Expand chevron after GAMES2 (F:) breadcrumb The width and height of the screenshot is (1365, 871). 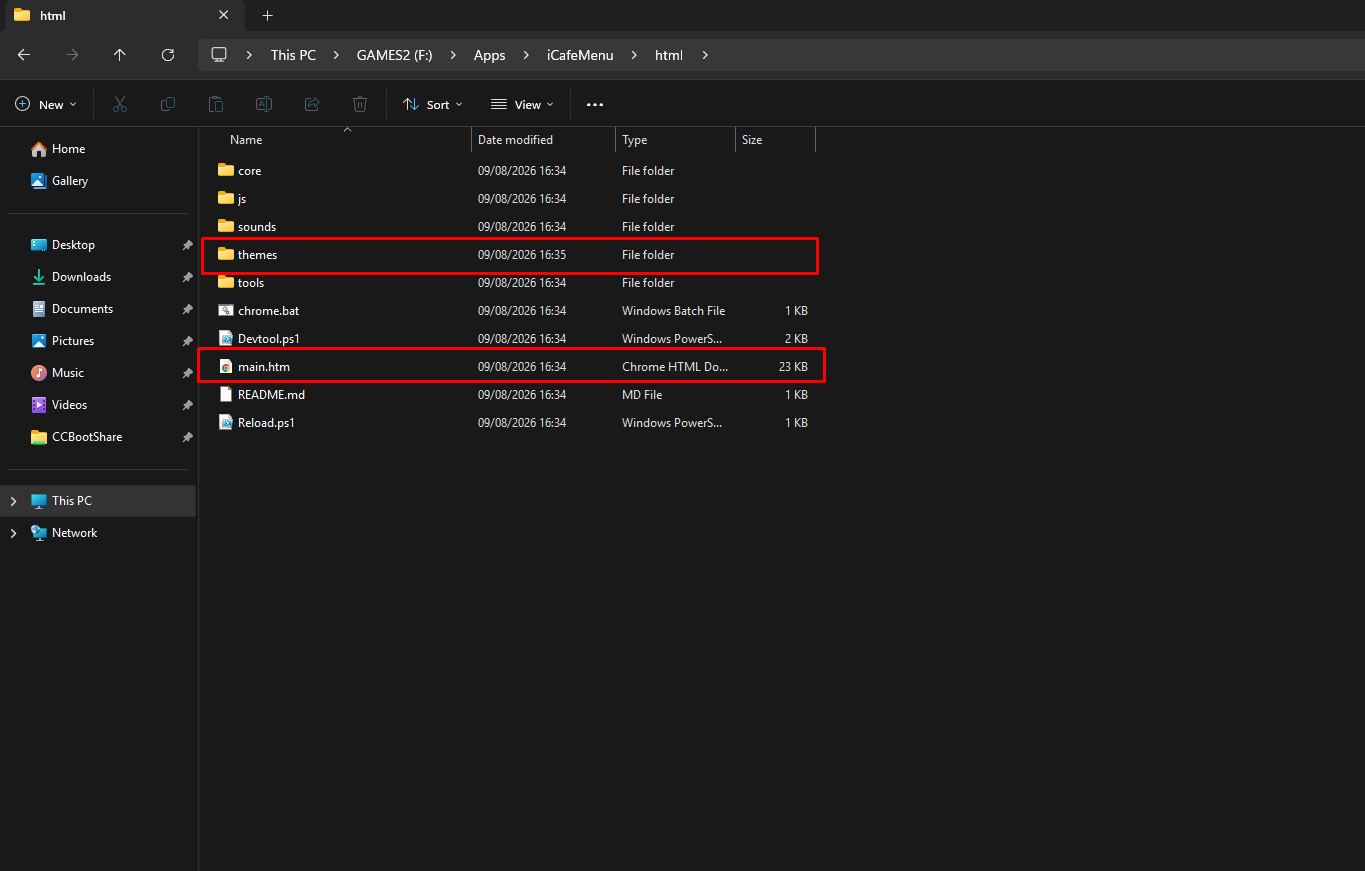453,55
